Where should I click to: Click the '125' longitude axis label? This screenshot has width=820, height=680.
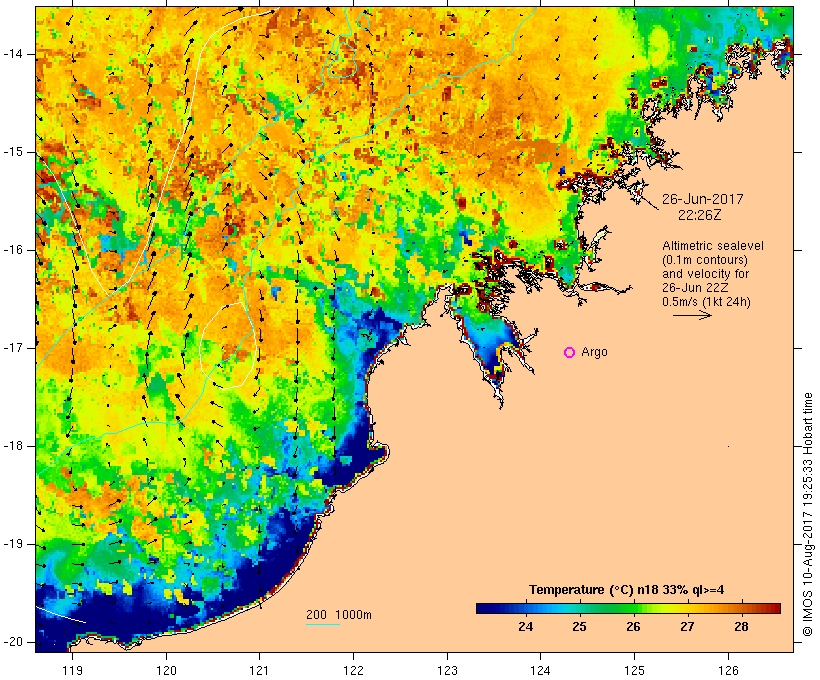pos(634,671)
